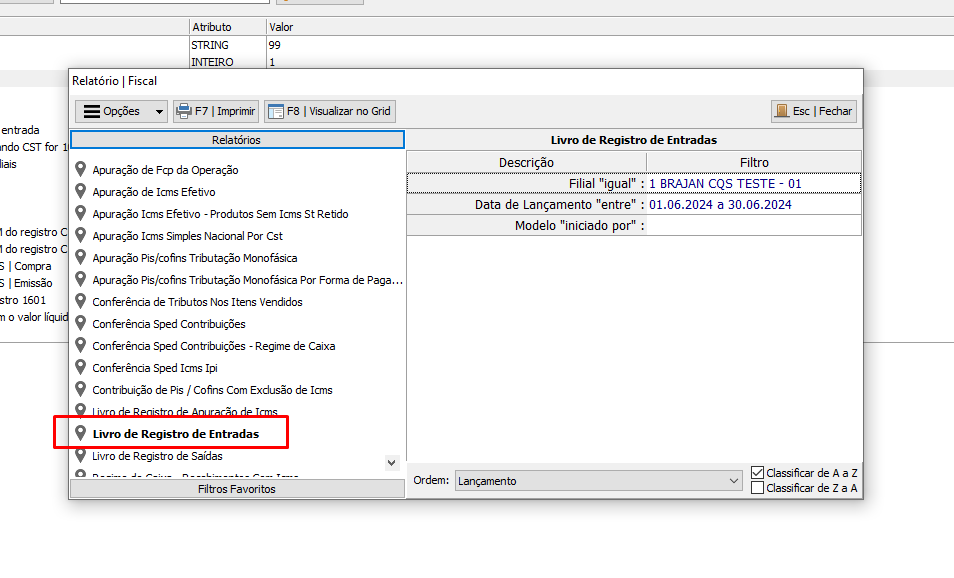Screen dimensions: 954x578
Task: Click pin icon beside Apuração de Fcp da Operação
Action: 81,169
